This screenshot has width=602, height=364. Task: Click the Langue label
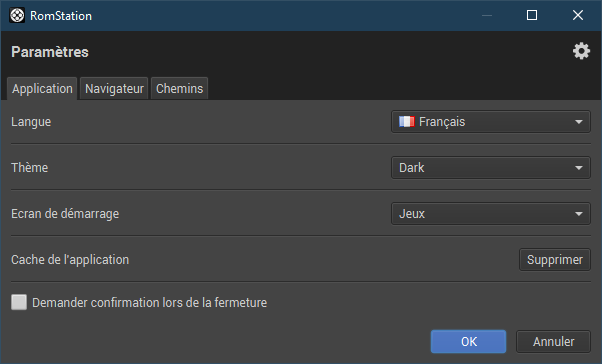[x=31, y=122]
